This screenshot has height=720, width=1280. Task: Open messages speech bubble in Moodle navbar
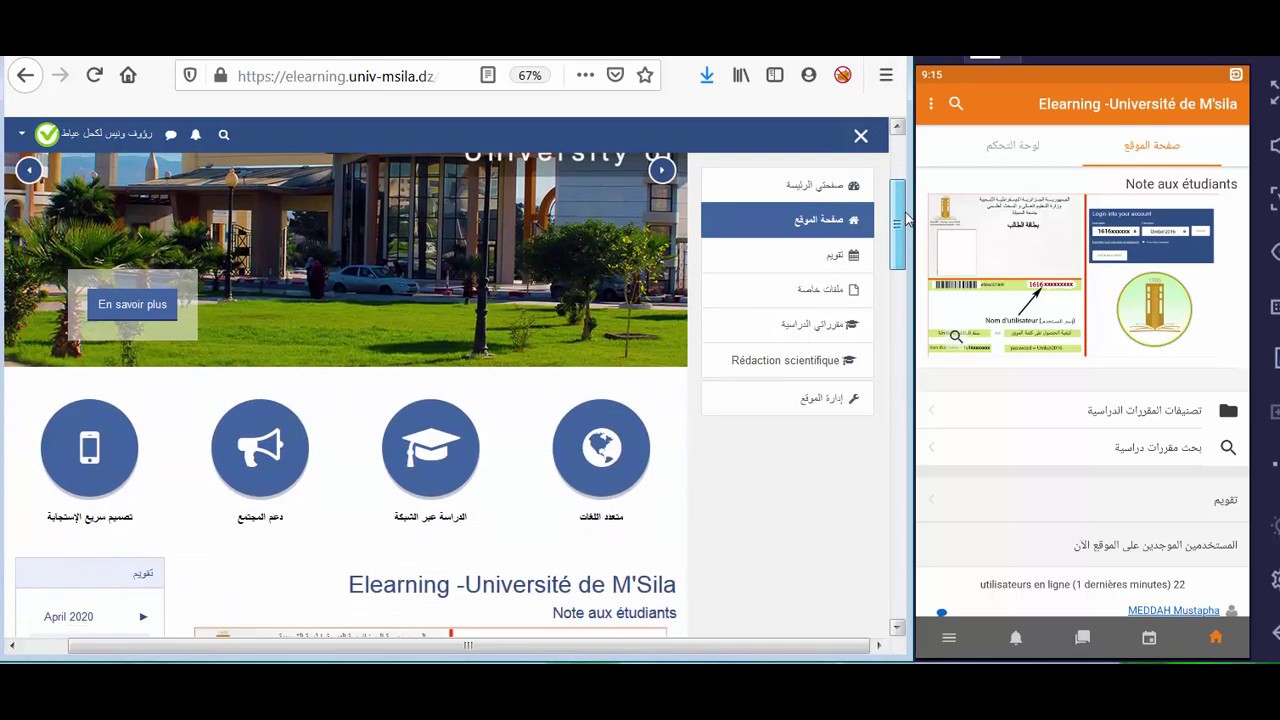[171, 135]
